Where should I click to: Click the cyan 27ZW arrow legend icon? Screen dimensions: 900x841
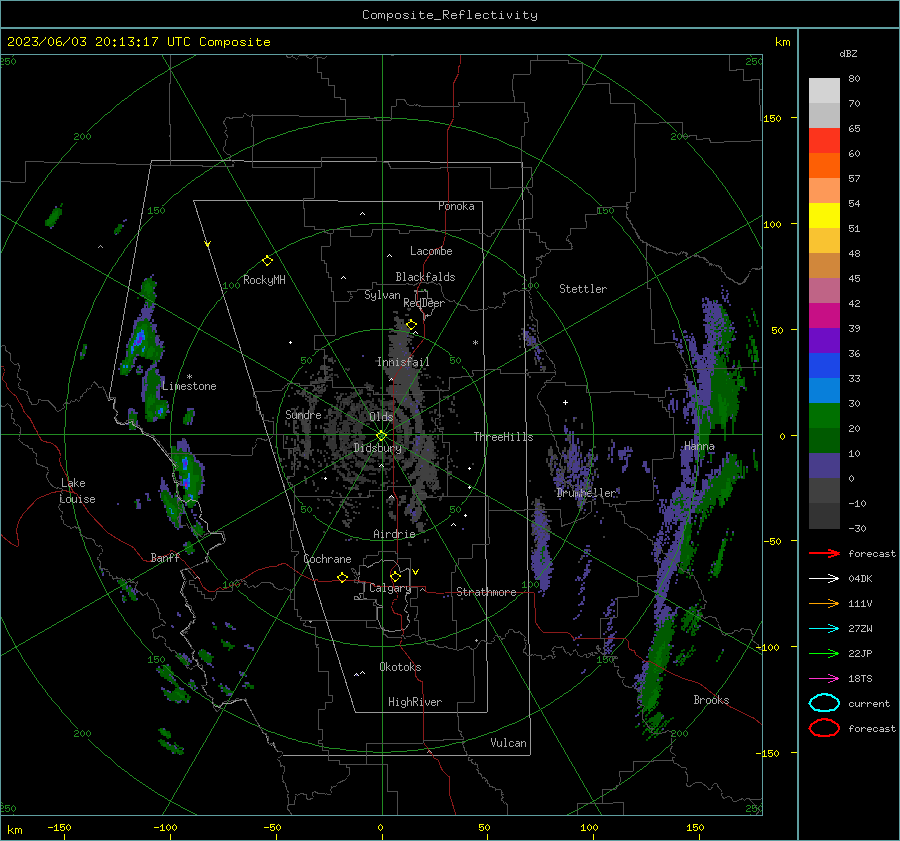click(x=824, y=629)
